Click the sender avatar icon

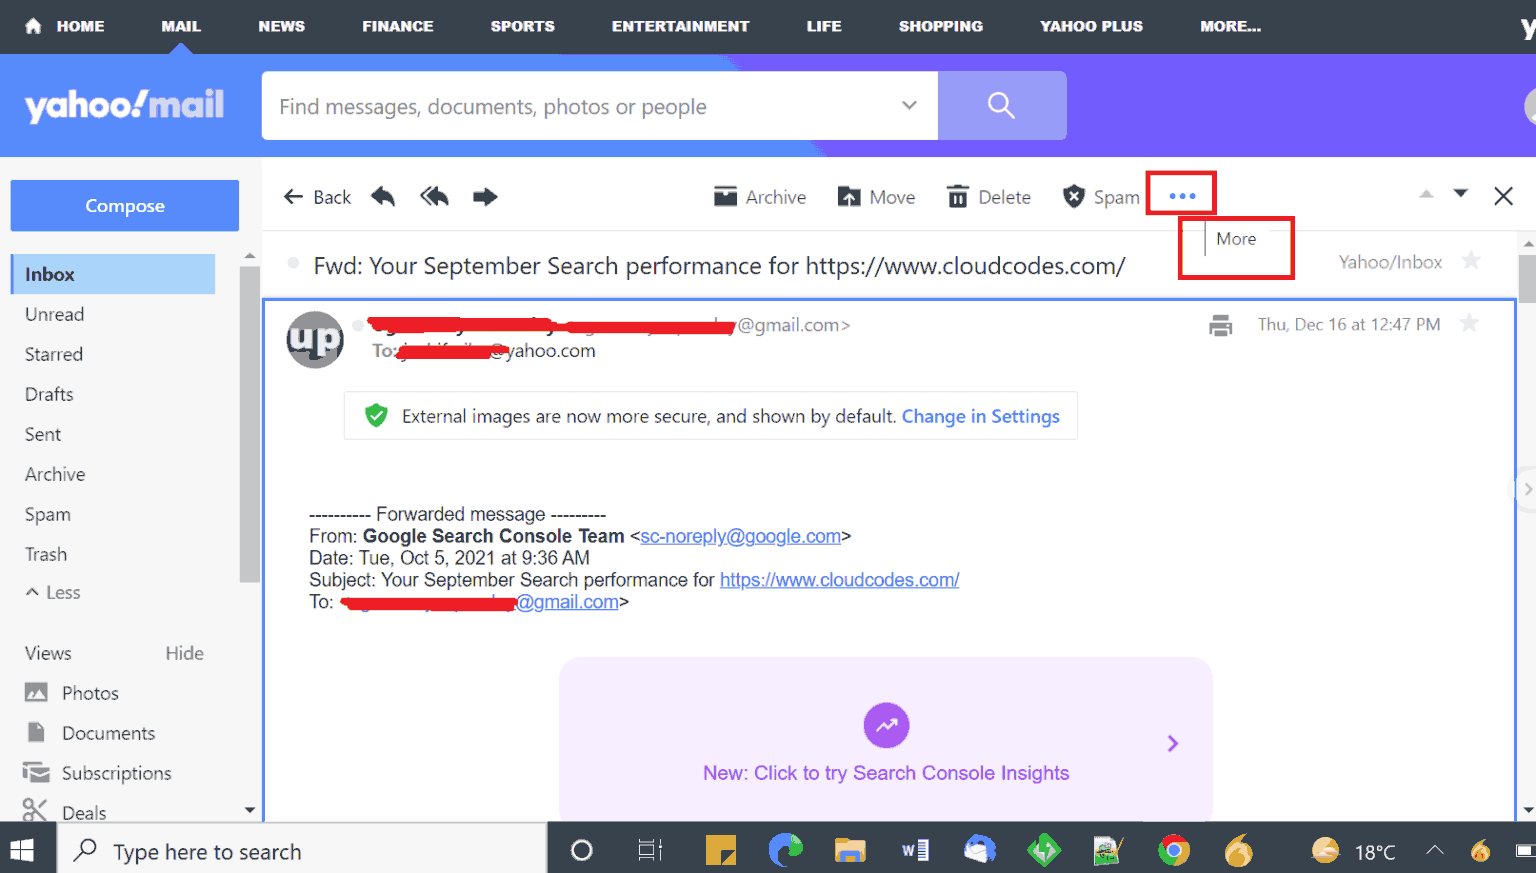click(315, 340)
